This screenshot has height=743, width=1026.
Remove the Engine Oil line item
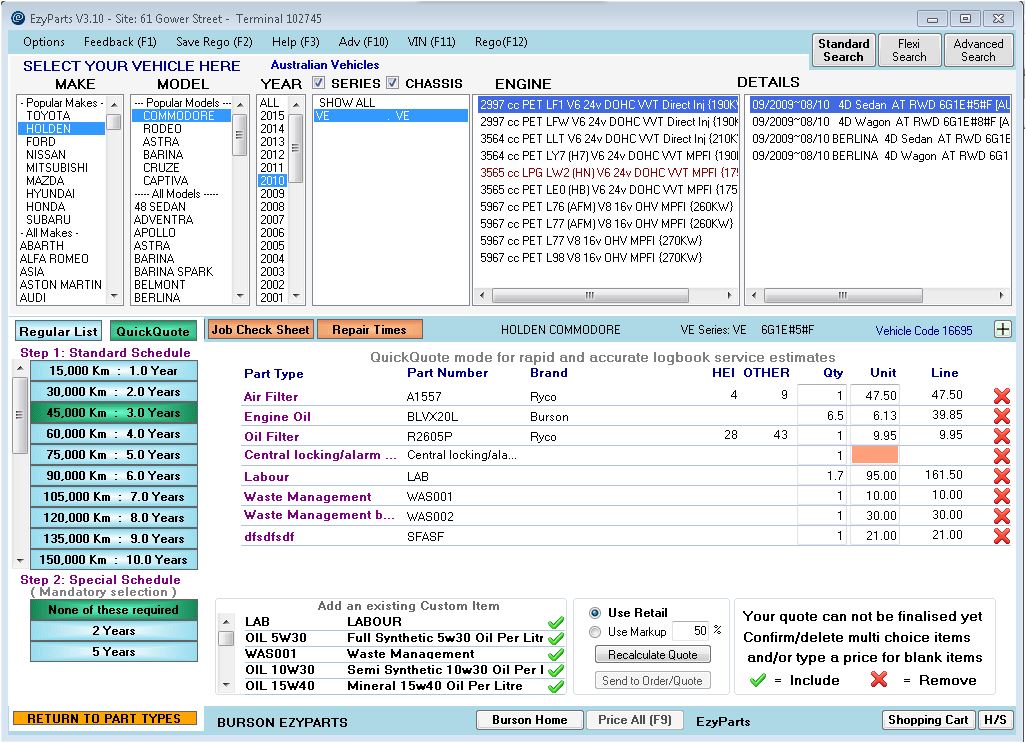pos(1001,416)
